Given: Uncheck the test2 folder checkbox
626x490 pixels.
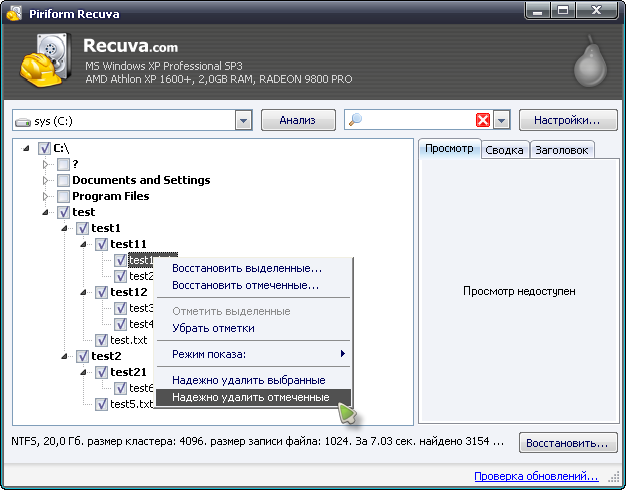Looking at the screenshot, I should [x=82, y=356].
